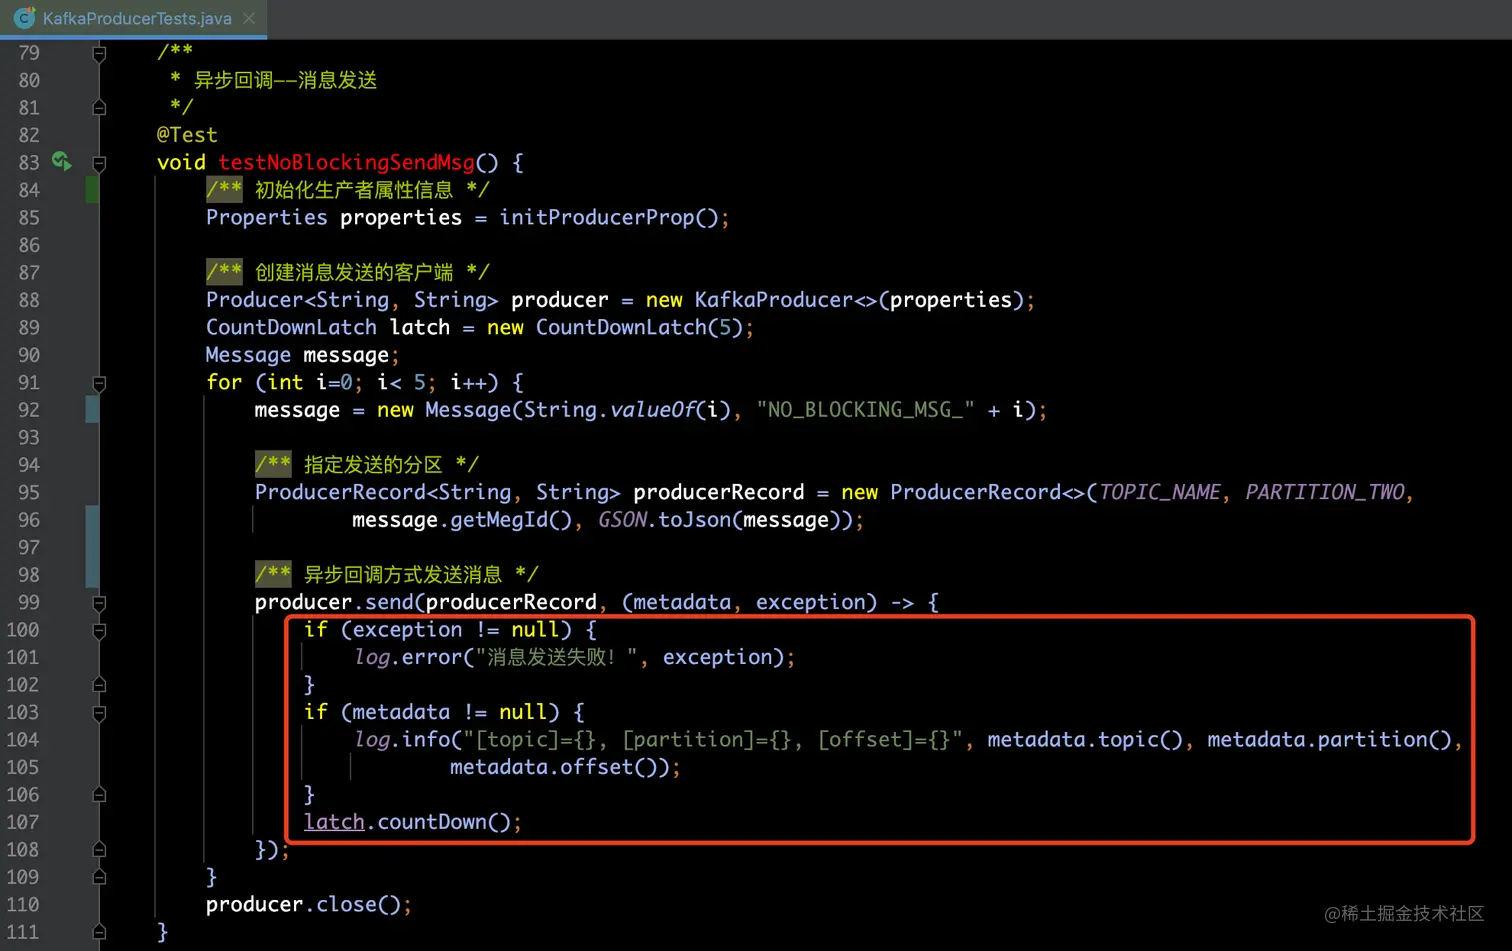Click the initProducerProp() call
Viewport: 1512px width, 951px height.
(x=608, y=217)
